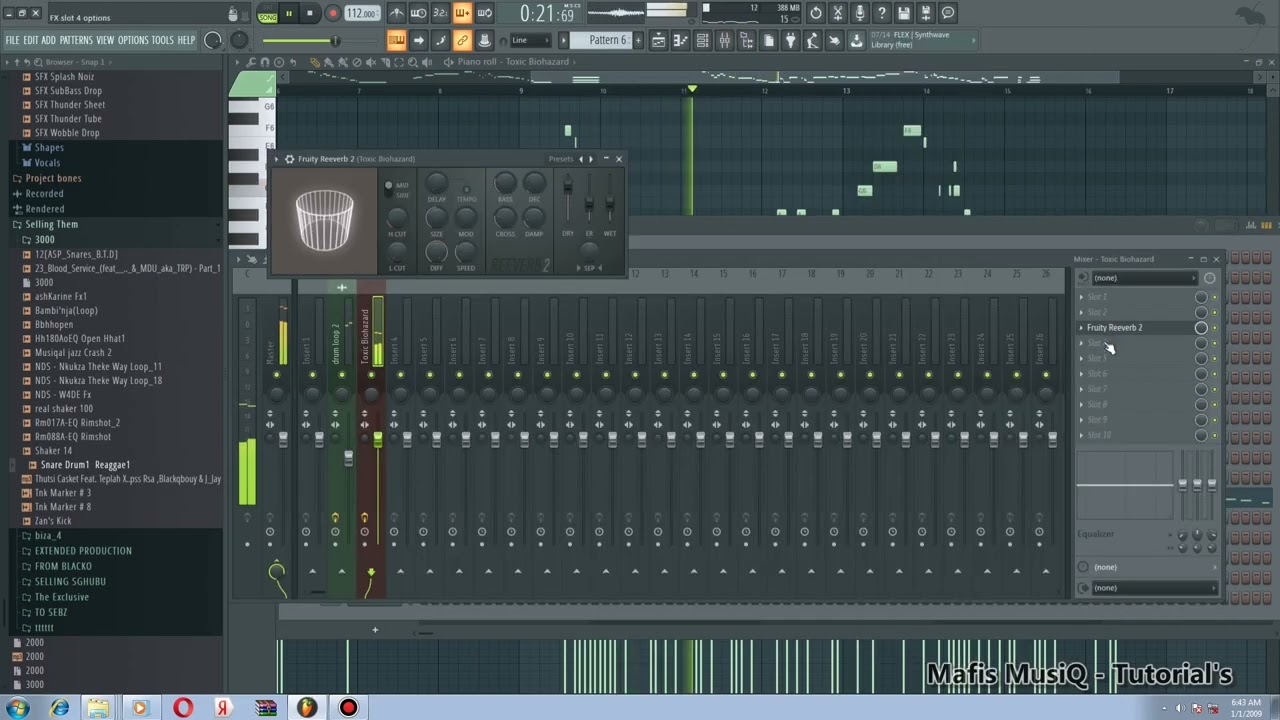Open the PATTERNS menu
Image resolution: width=1280 pixels, height=720 pixels.
point(76,40)
